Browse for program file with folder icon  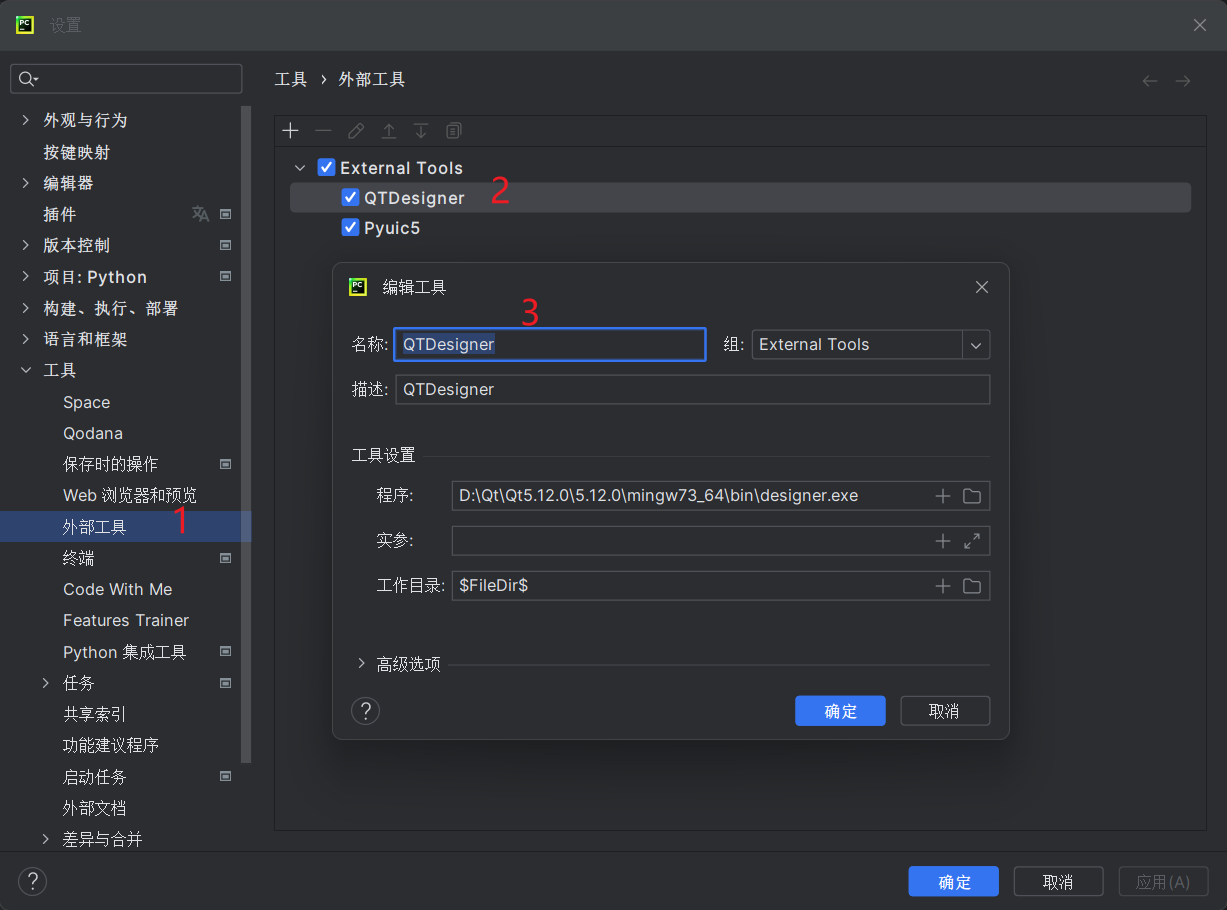(x=972, y=496)
